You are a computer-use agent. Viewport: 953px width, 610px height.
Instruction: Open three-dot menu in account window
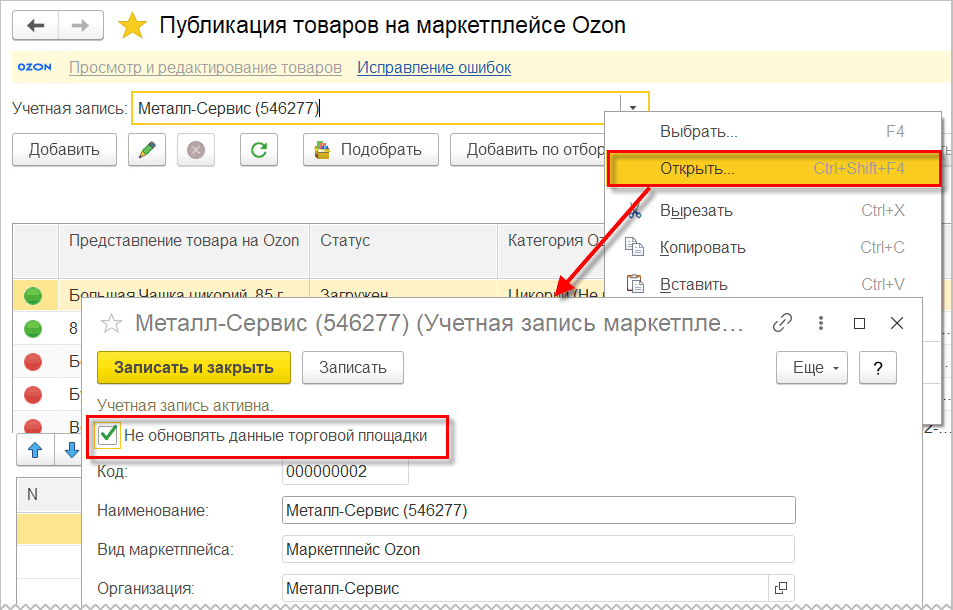pos(821,323)
